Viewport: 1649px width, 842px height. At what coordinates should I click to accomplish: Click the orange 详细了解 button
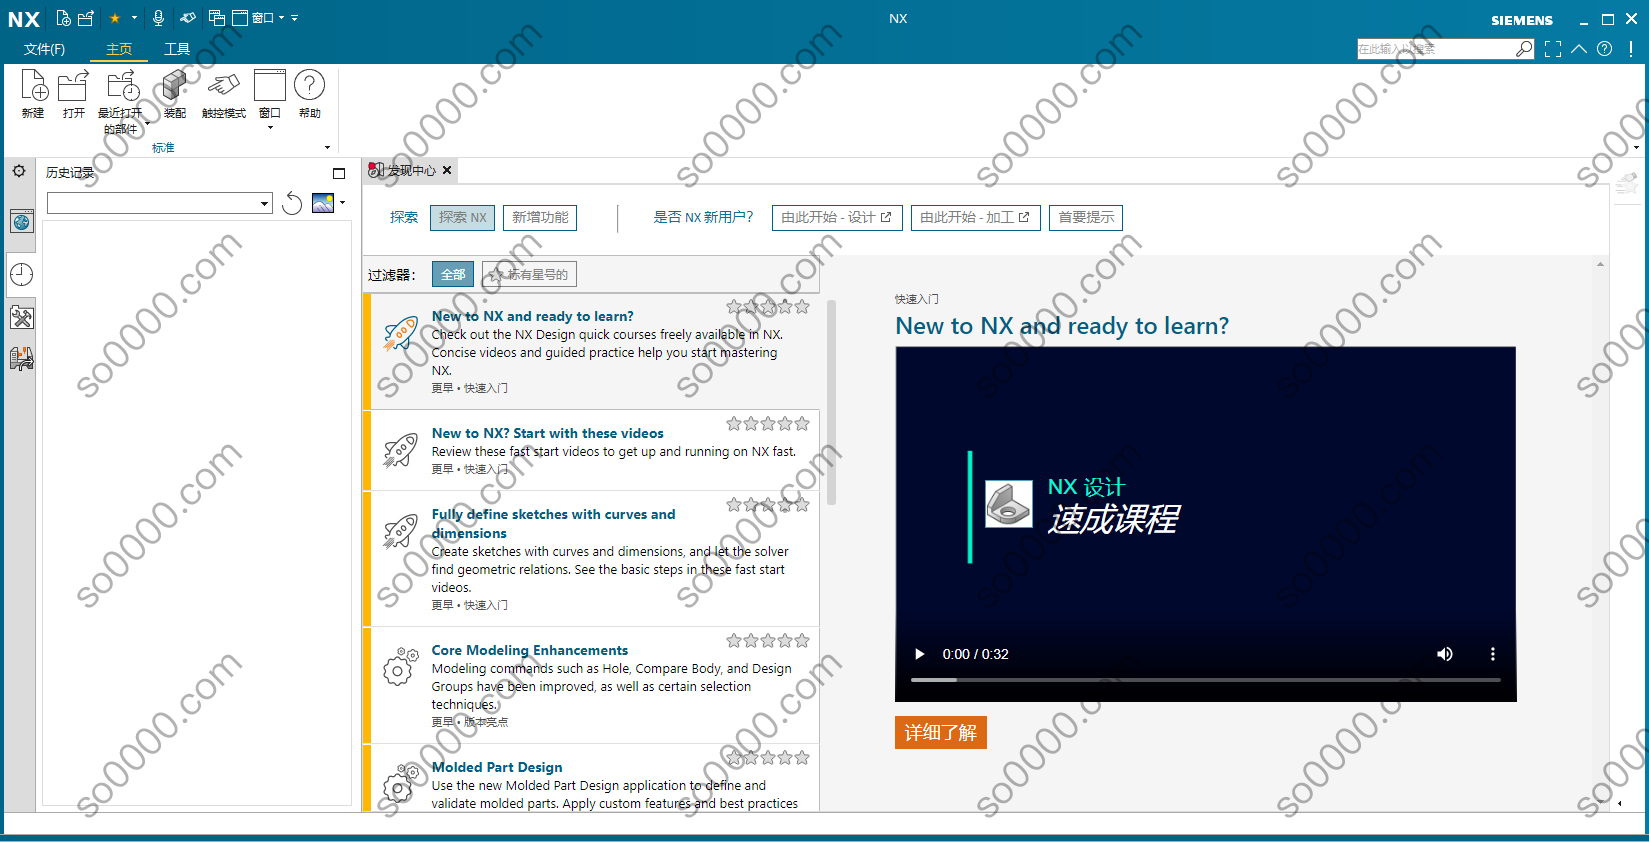click(x=941, y=732)
